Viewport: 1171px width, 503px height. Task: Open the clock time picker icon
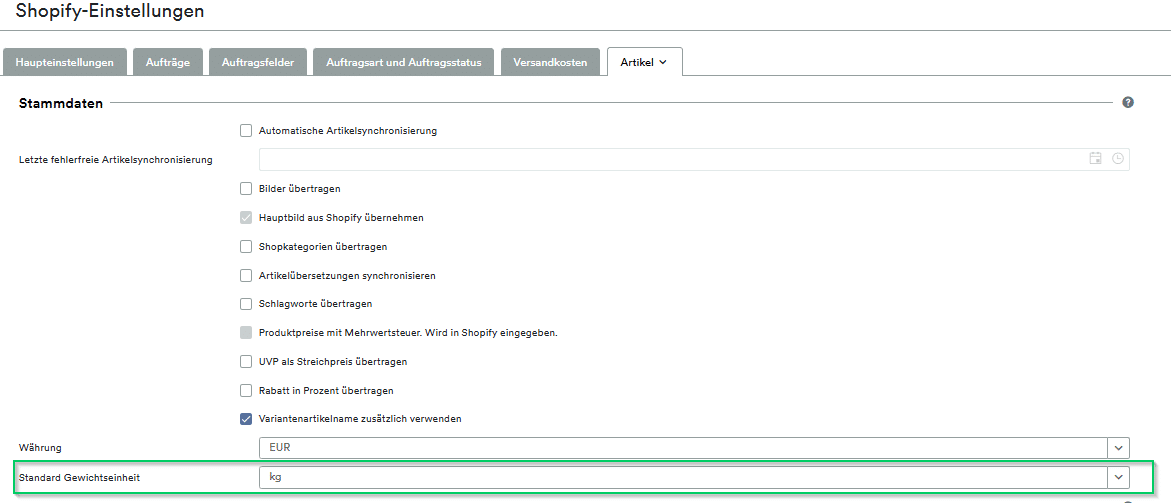pos(1117,158)
